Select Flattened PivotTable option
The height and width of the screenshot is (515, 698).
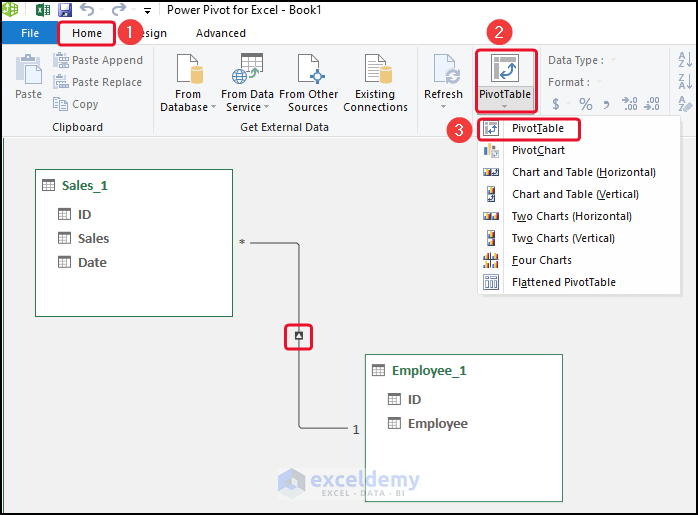click(x=579, y=282)
